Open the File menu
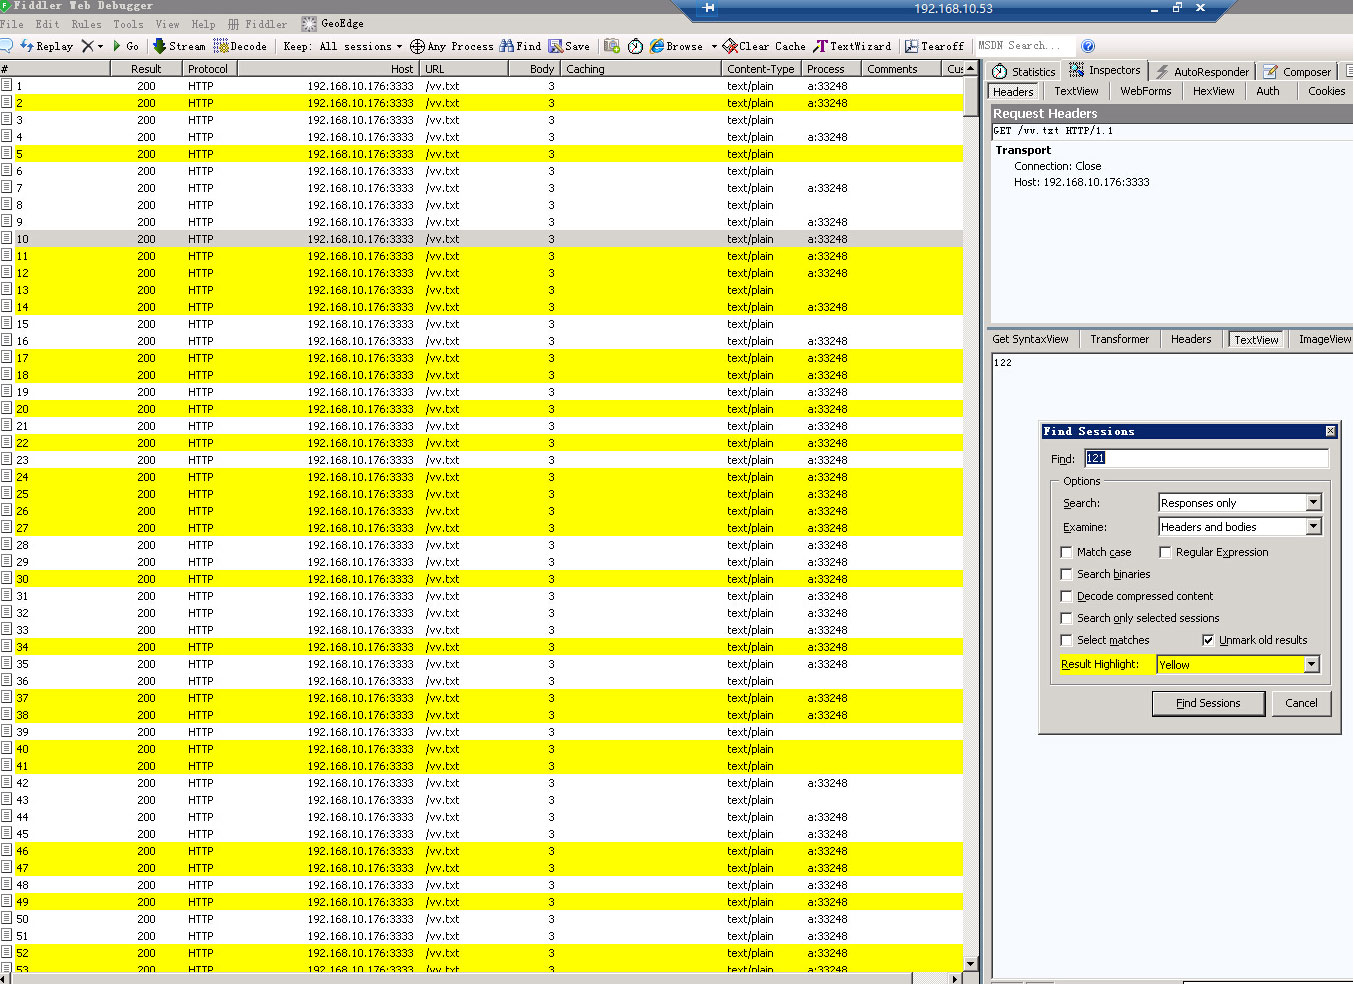Image resolution: width=1354 pixels, height=984 pixels. [12, 24]
